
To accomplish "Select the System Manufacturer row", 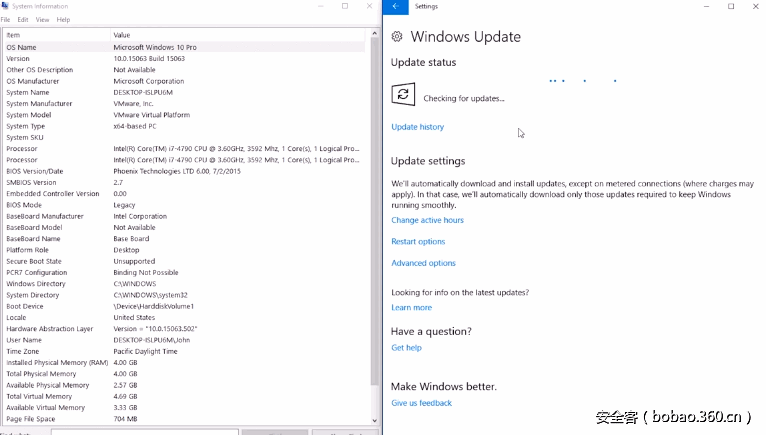I will tap(185, 104).
